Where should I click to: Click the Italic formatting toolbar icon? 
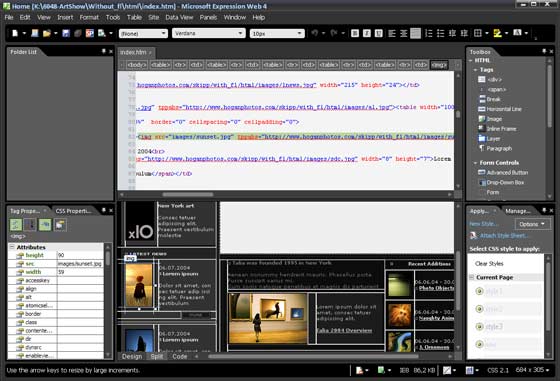tap(367, 33)
